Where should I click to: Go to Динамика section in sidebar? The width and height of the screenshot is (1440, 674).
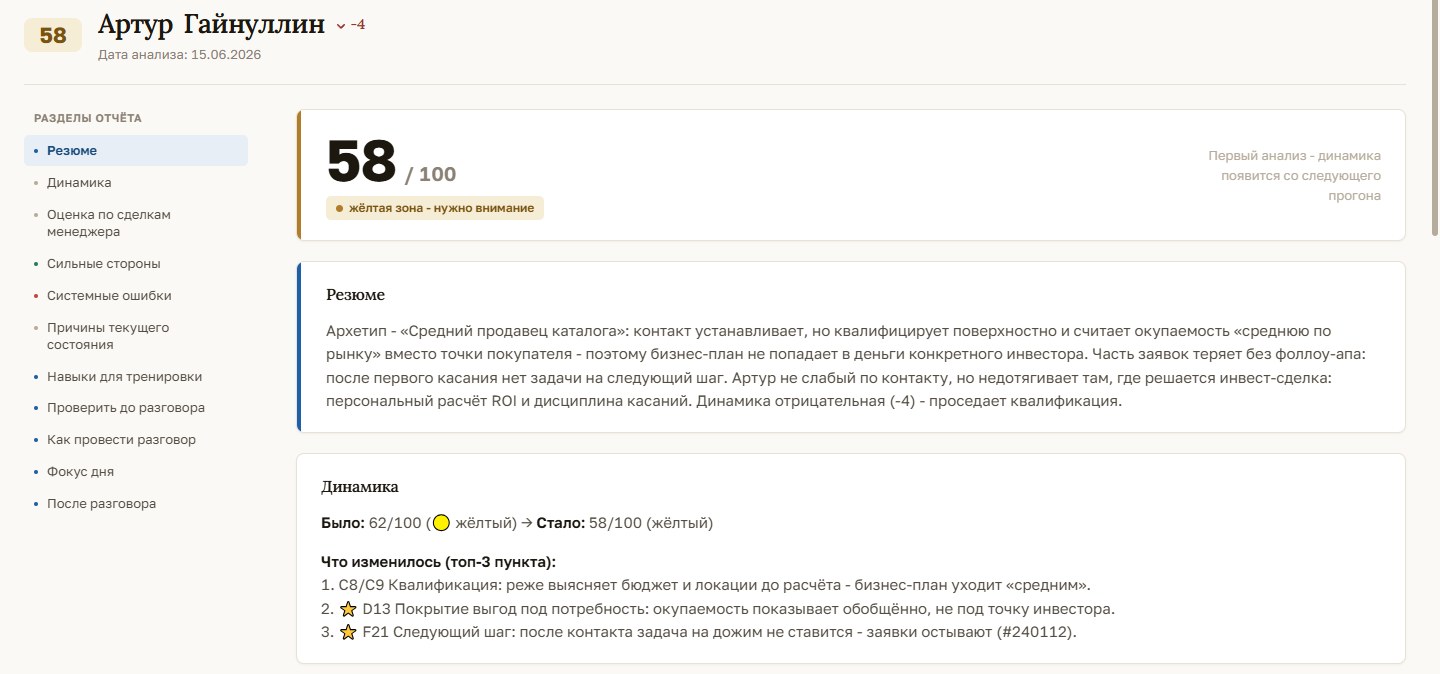136,183
